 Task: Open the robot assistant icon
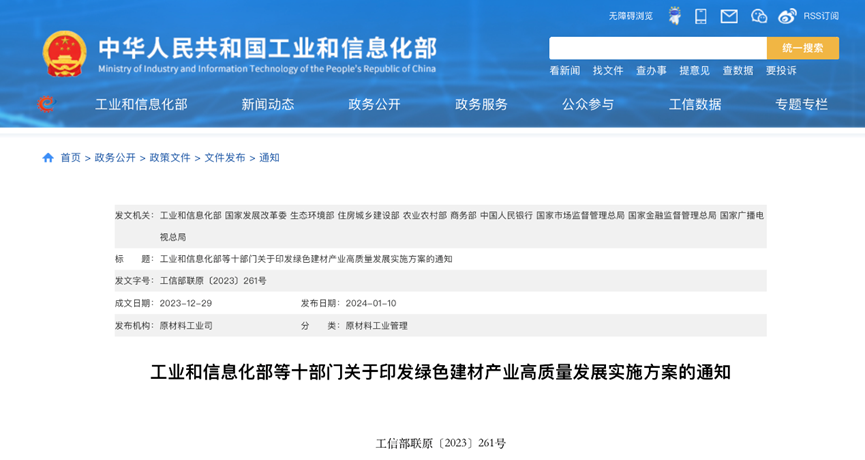pyautogui.click(x=674, y=16)
